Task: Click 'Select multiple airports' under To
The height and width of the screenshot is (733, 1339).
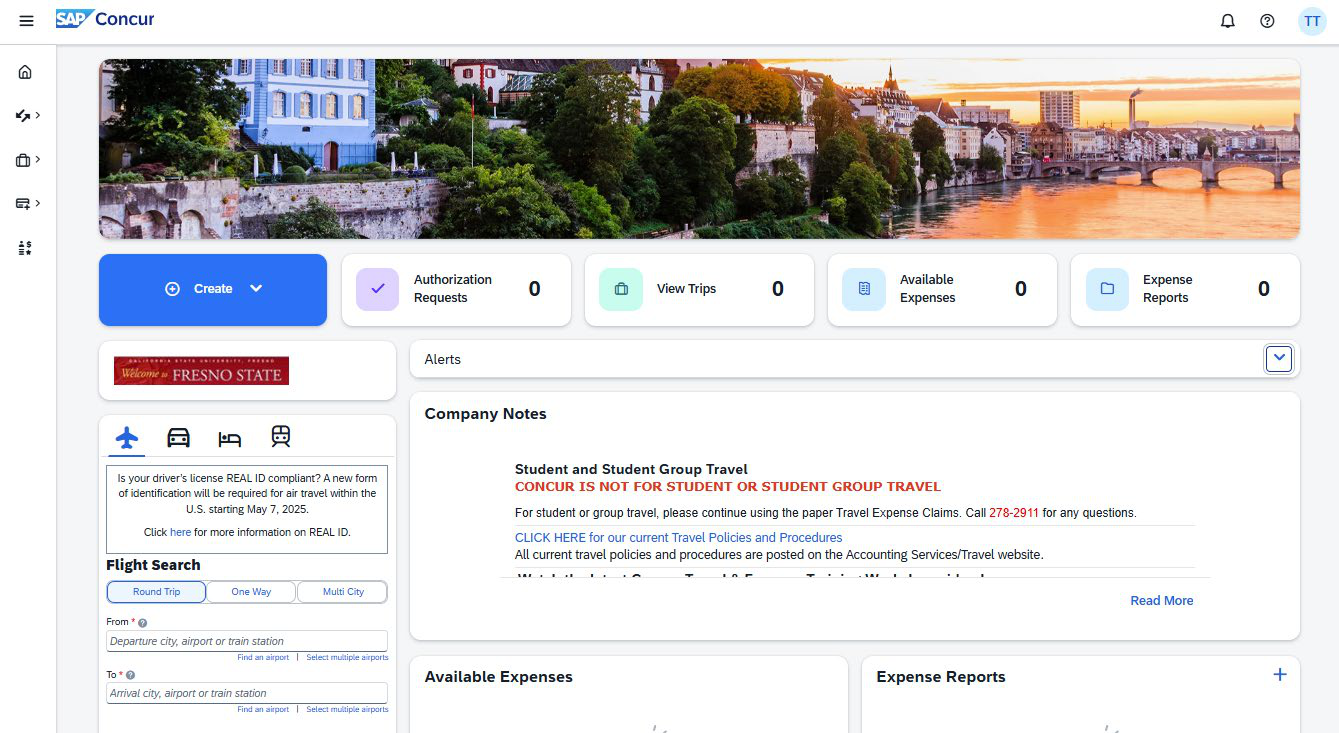Action: (347, 710)
